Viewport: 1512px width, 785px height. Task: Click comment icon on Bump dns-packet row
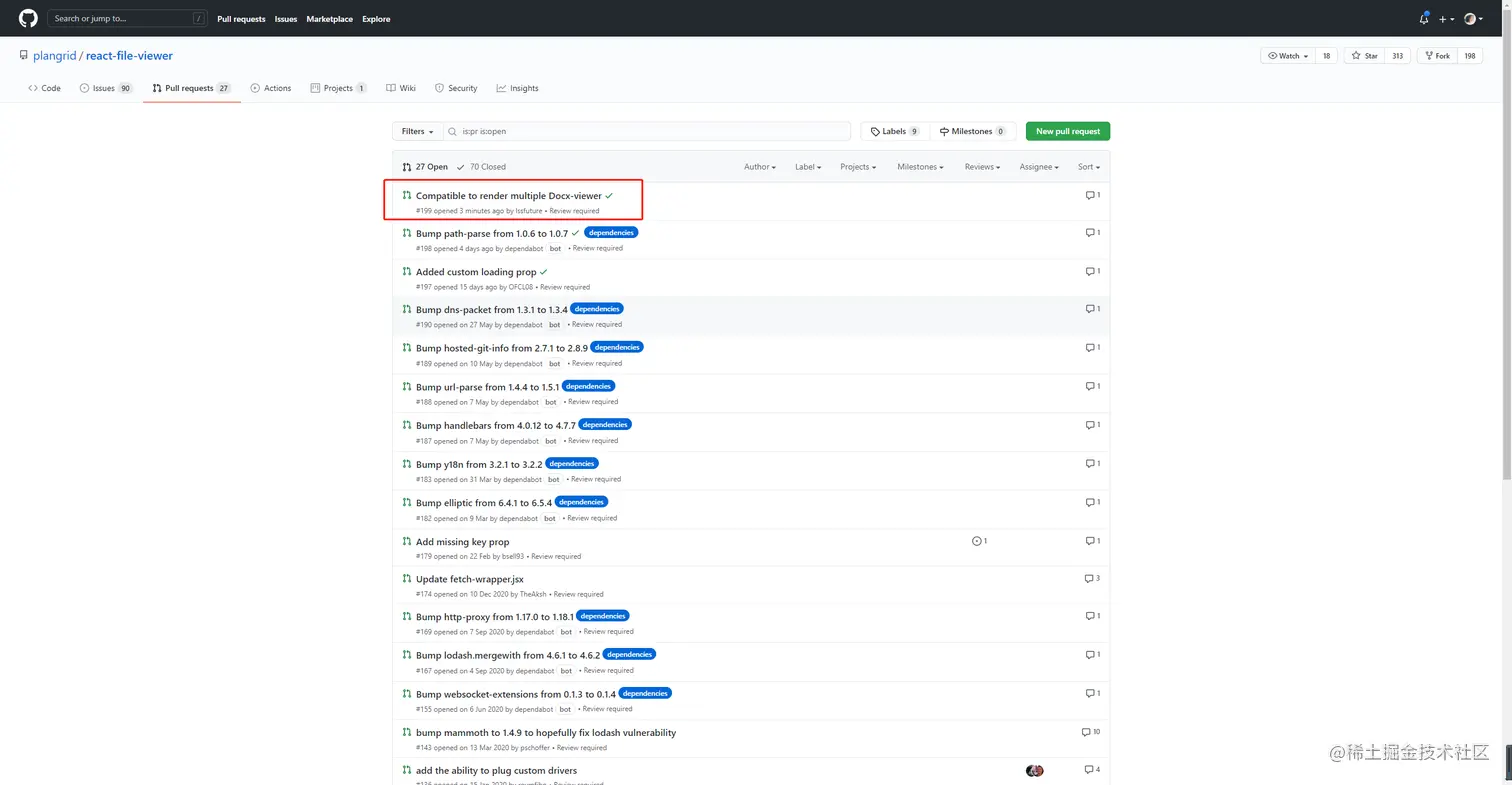pyautogui.click(x=1090, y=308)
